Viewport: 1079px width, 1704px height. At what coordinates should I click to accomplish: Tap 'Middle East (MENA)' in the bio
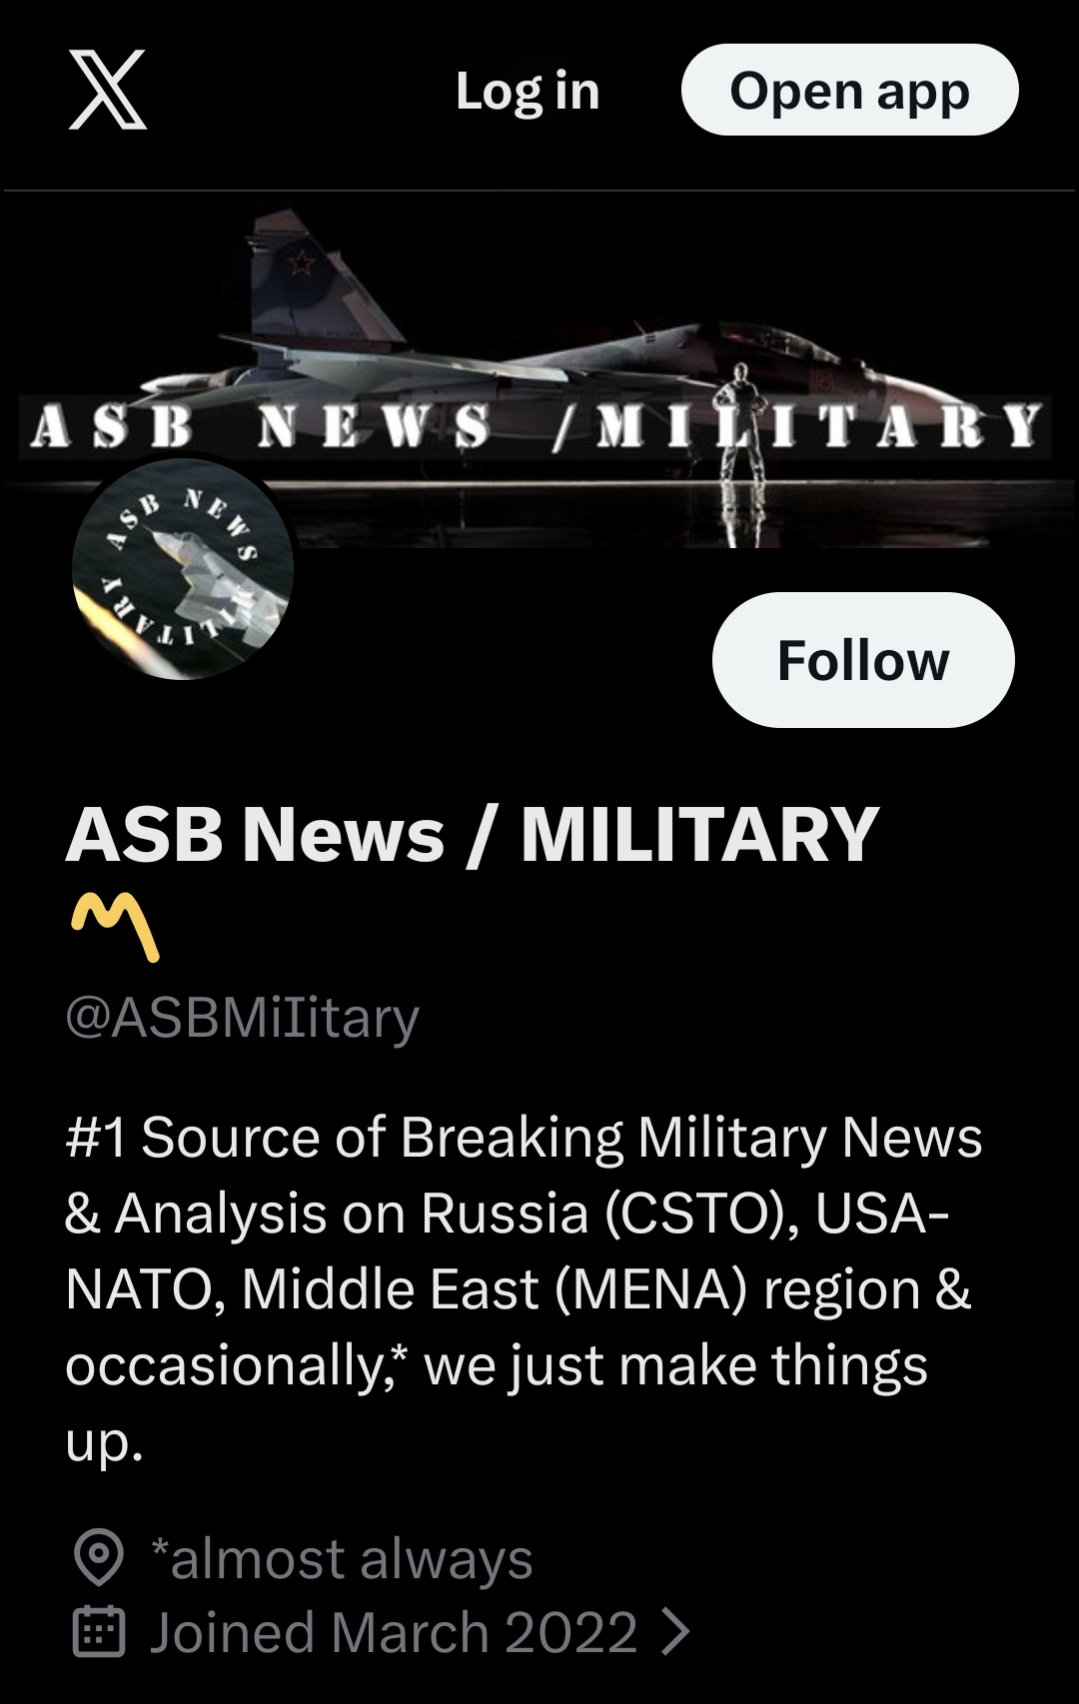click(x=494, y=1289)
